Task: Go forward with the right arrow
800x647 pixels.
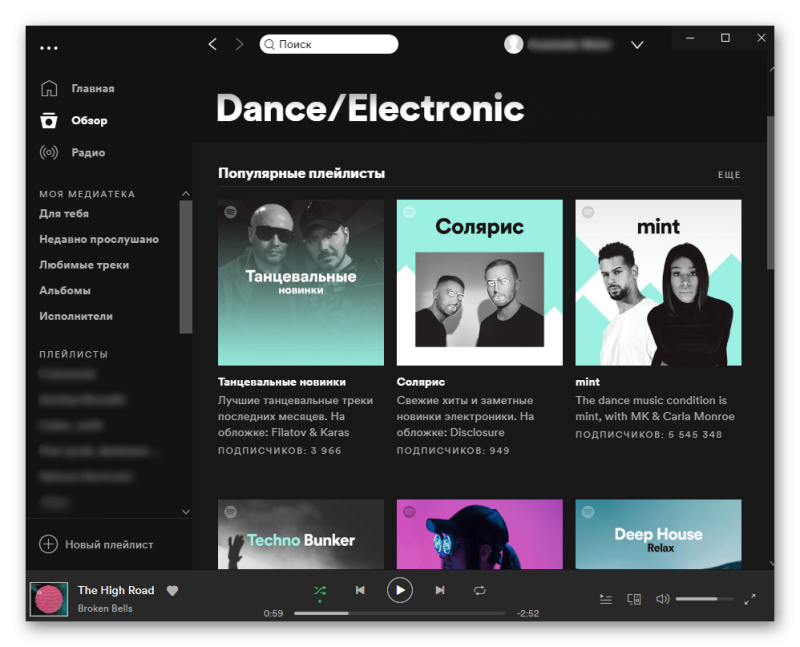Action: (239, 44)
